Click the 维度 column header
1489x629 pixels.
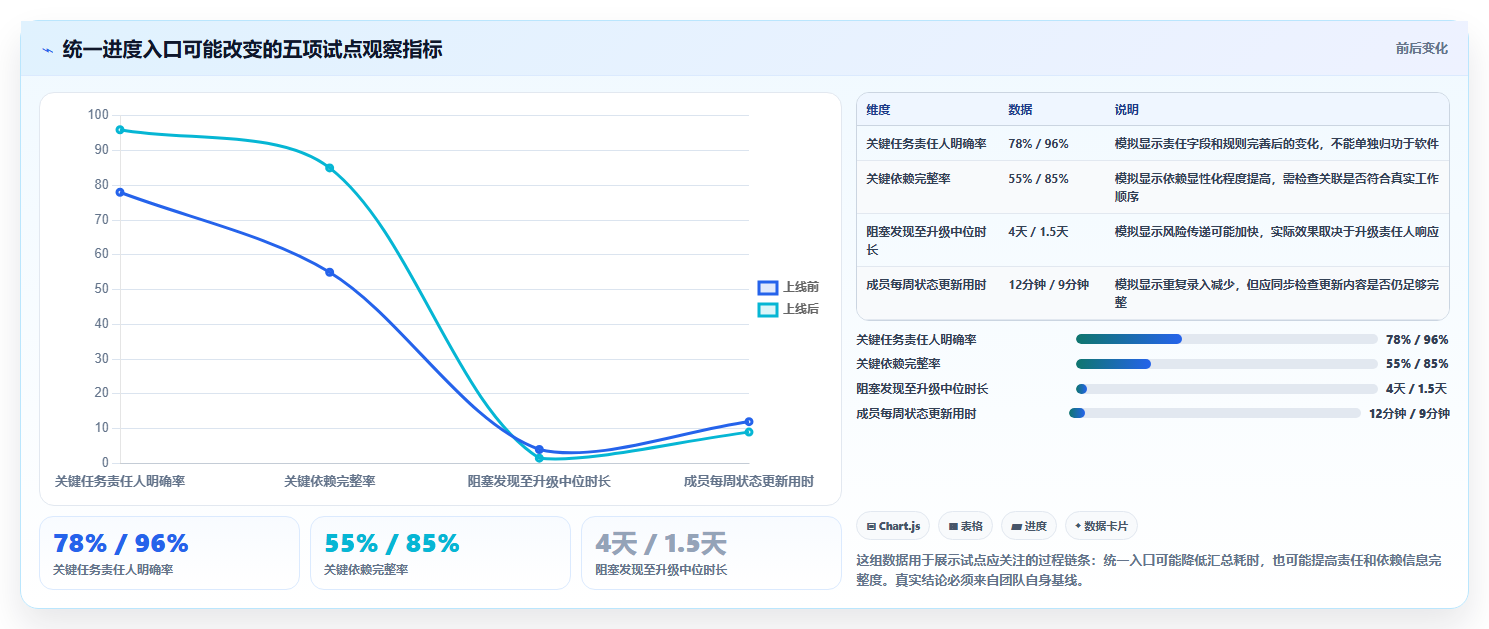point(878,110)
